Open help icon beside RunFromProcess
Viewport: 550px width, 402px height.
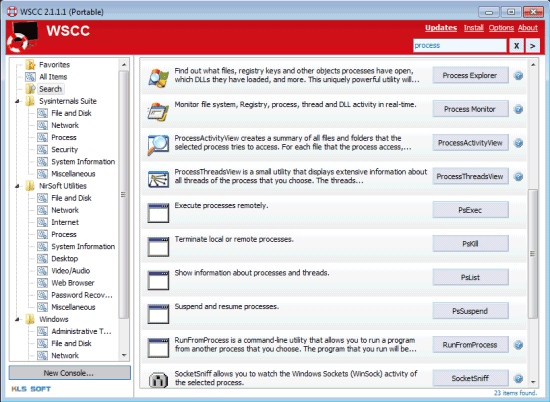coord(518,345)
